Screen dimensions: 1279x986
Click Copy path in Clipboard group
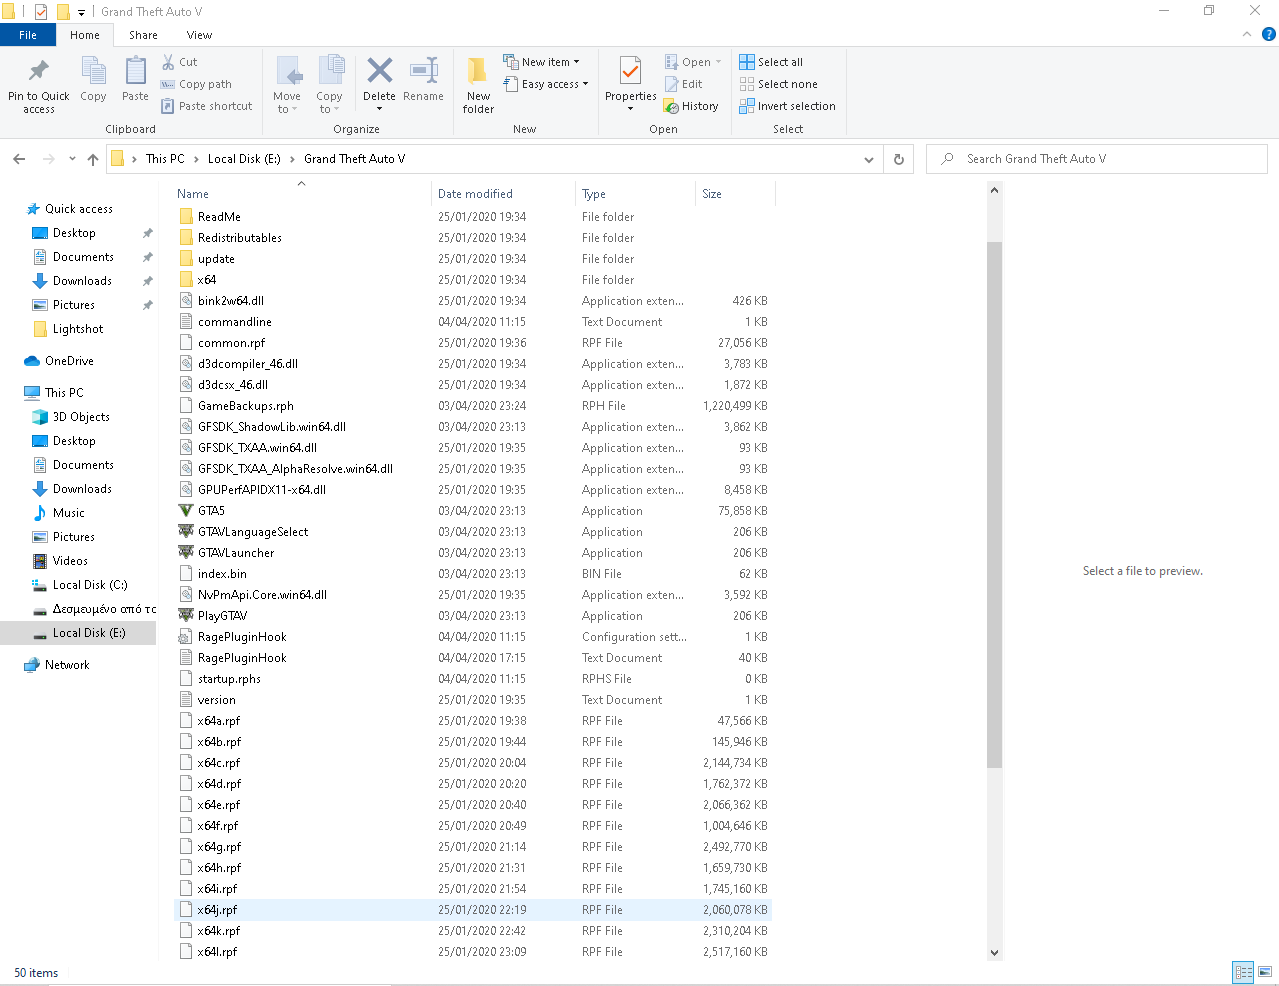point(196,84)
